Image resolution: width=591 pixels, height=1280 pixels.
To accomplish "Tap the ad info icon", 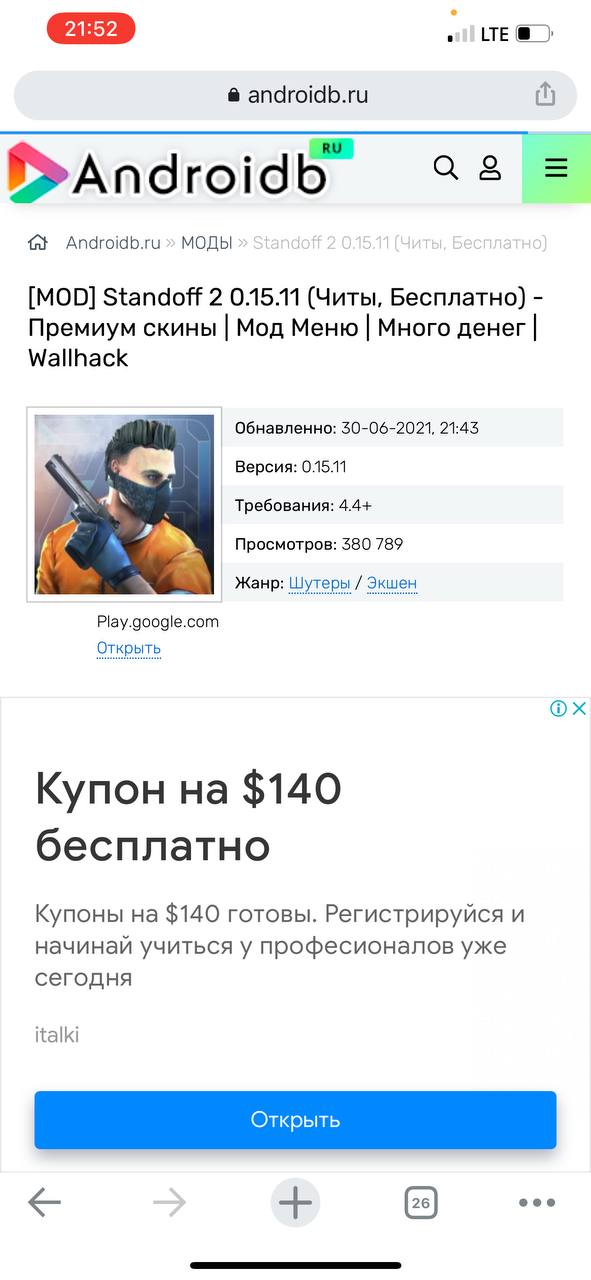I will pos(559,709).
